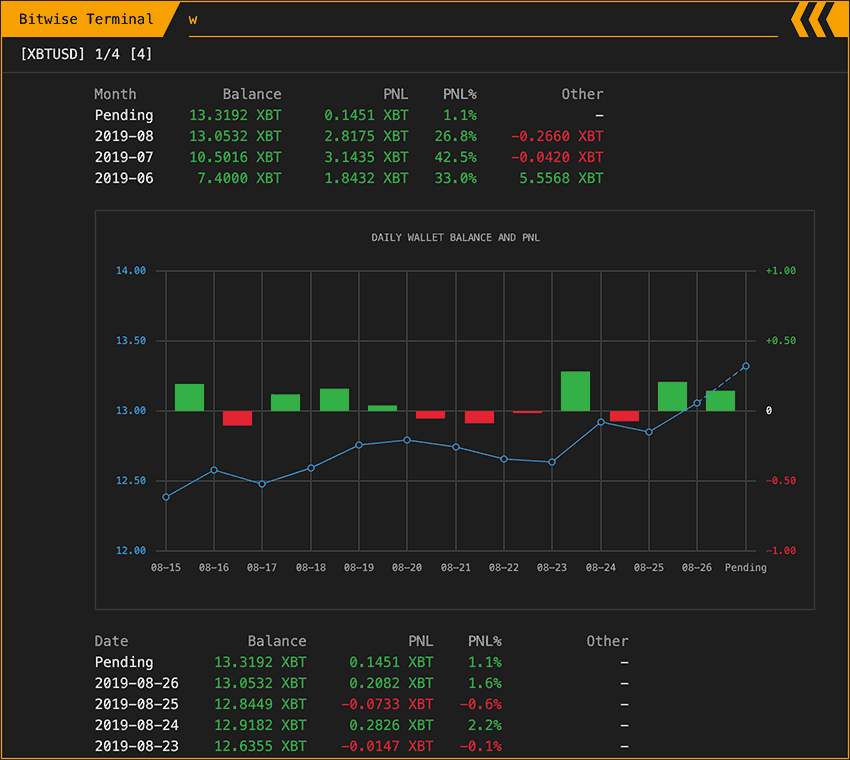Click the 42.5% PNL percentage

click(455, 158)
